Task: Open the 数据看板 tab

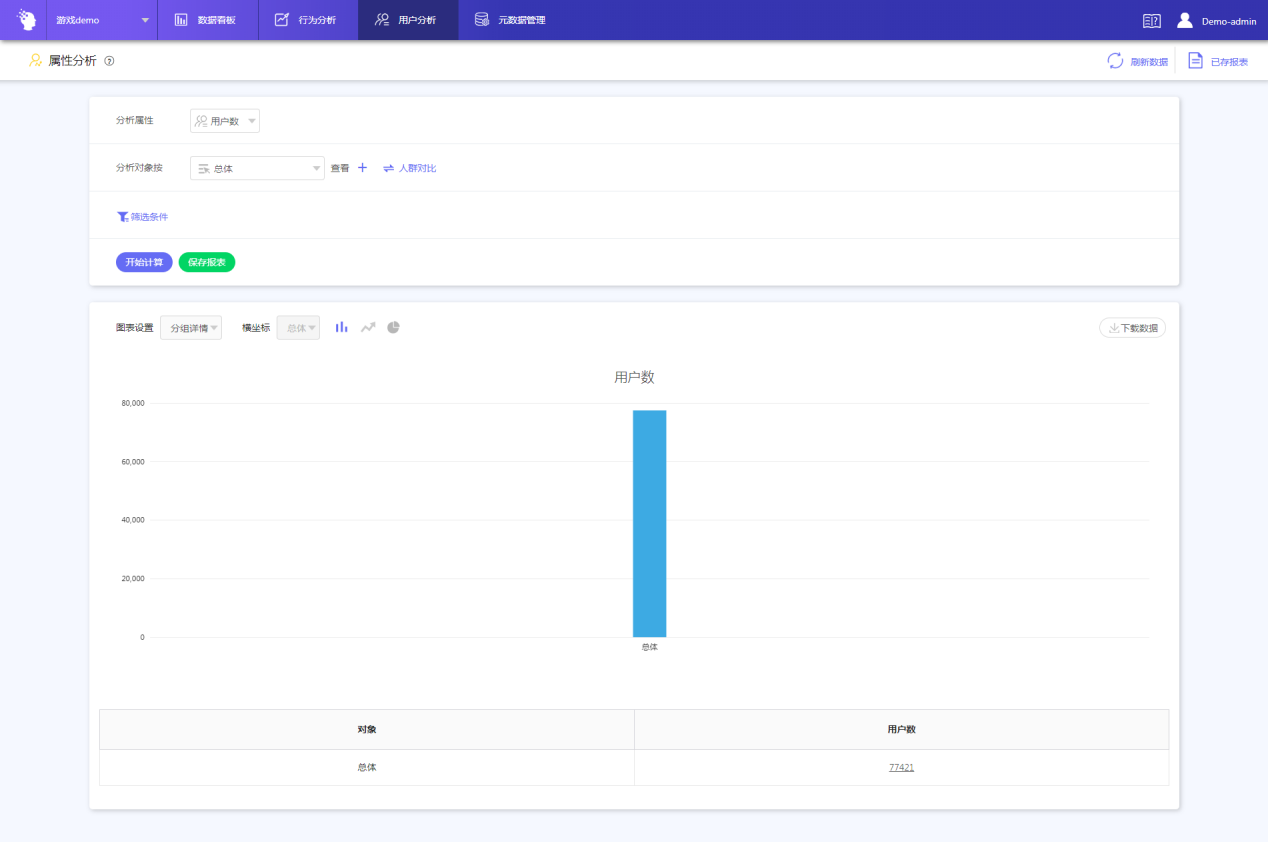Action: pyautogui.click(x=207, y=20)
